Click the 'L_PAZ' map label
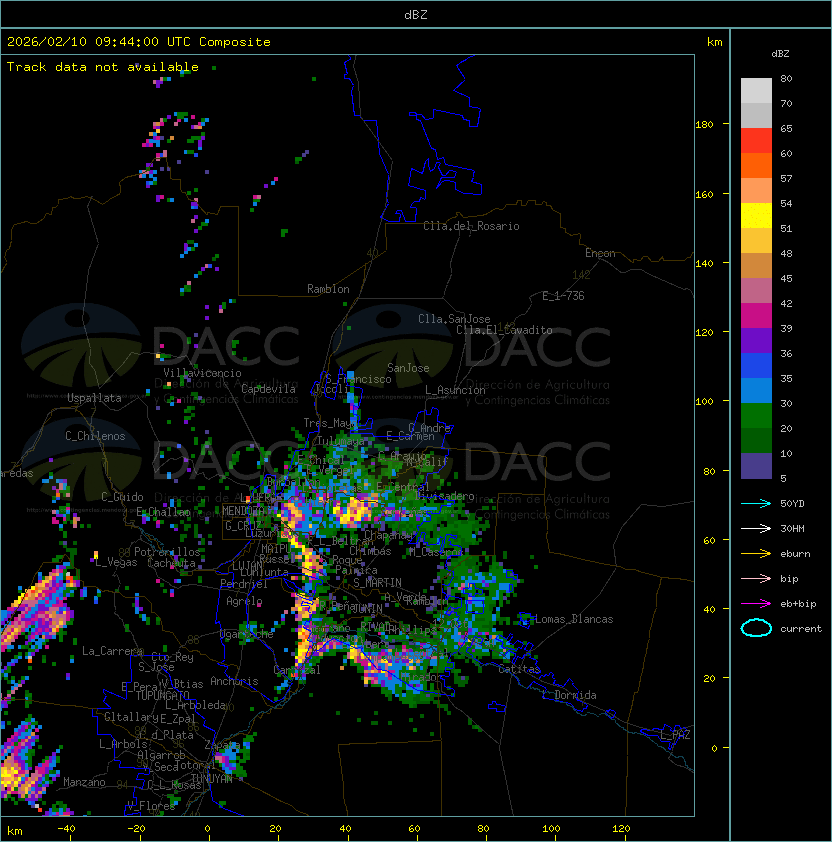 (x=675, y=735)
